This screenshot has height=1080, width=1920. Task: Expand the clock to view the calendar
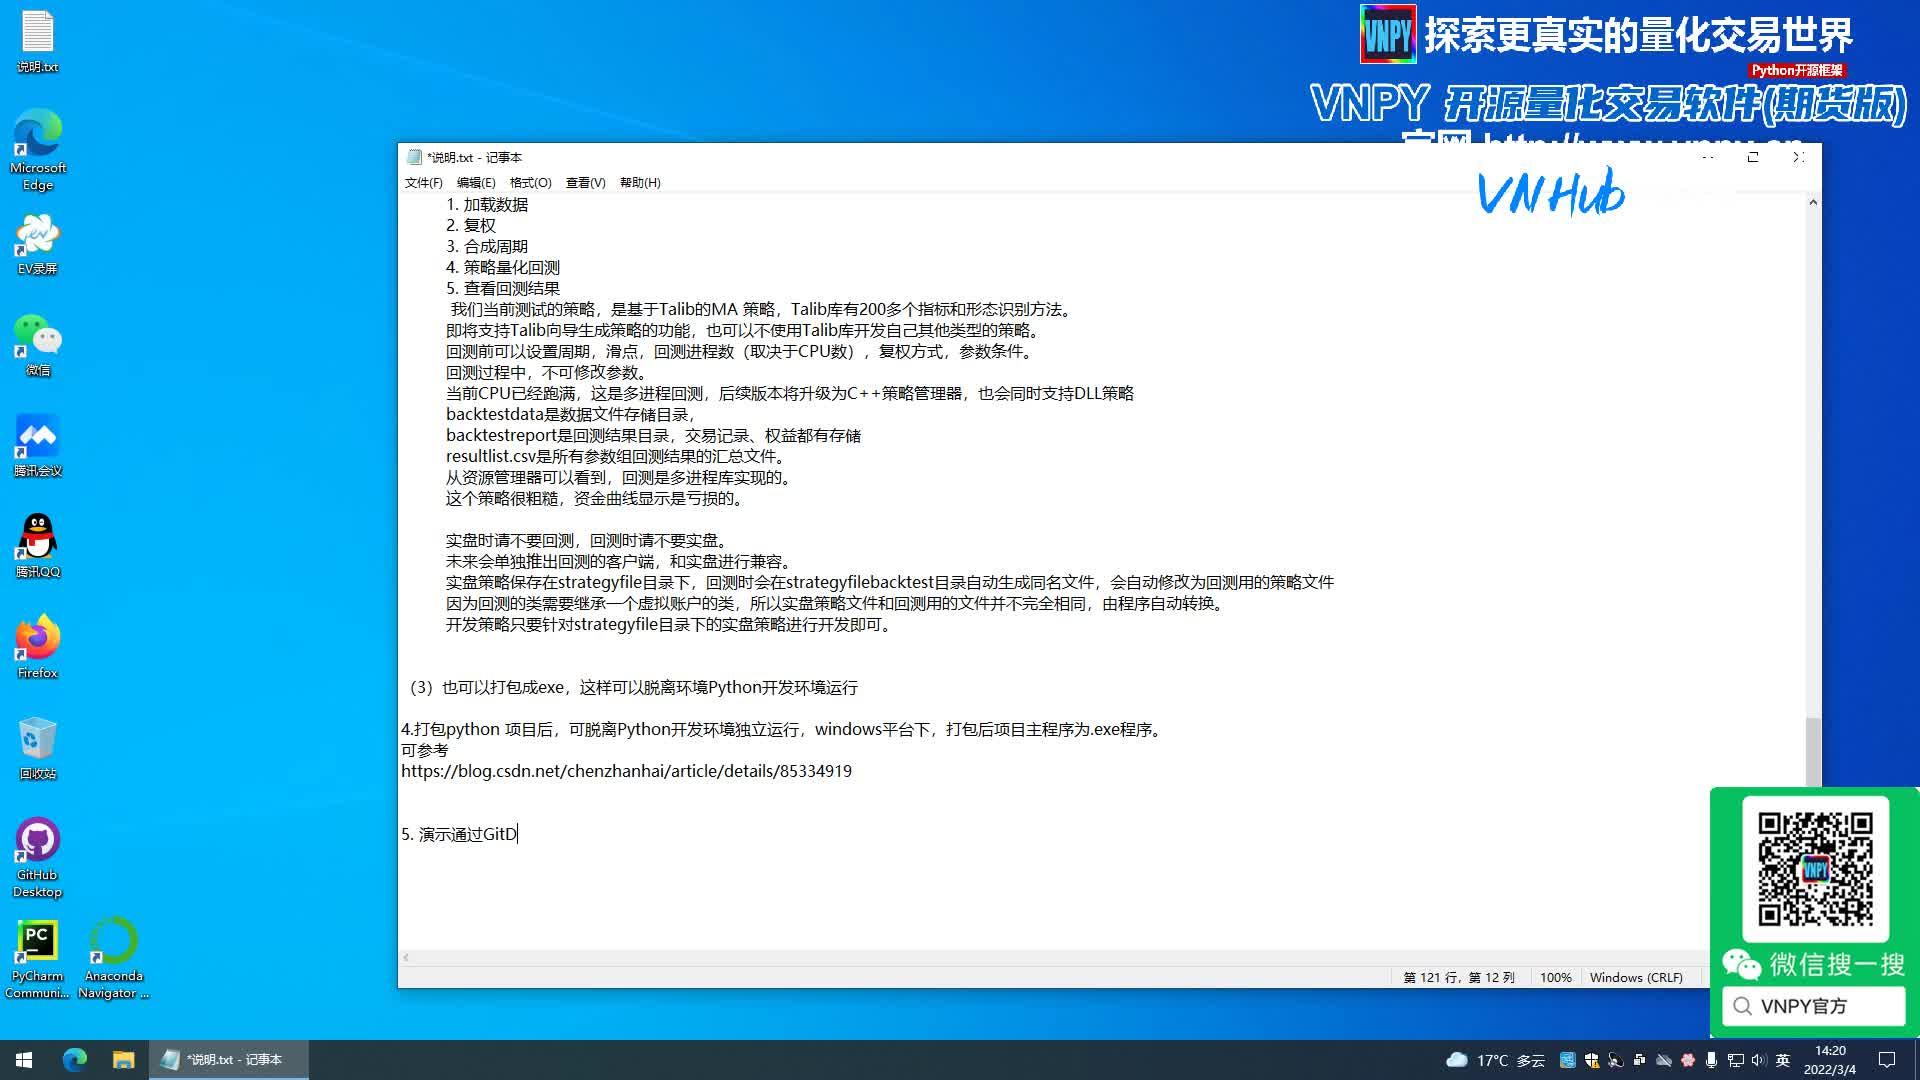click(x=1830, y=1059)
